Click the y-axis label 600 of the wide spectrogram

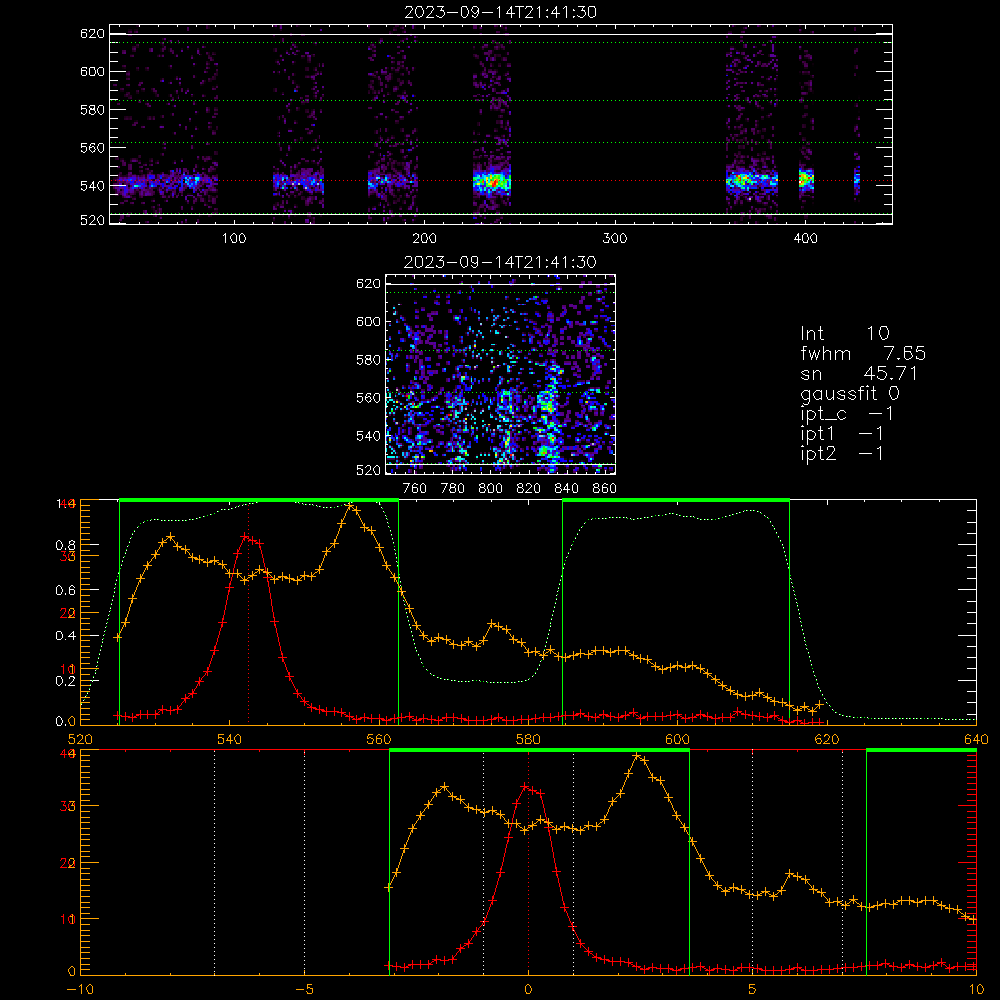coord(92,71)
